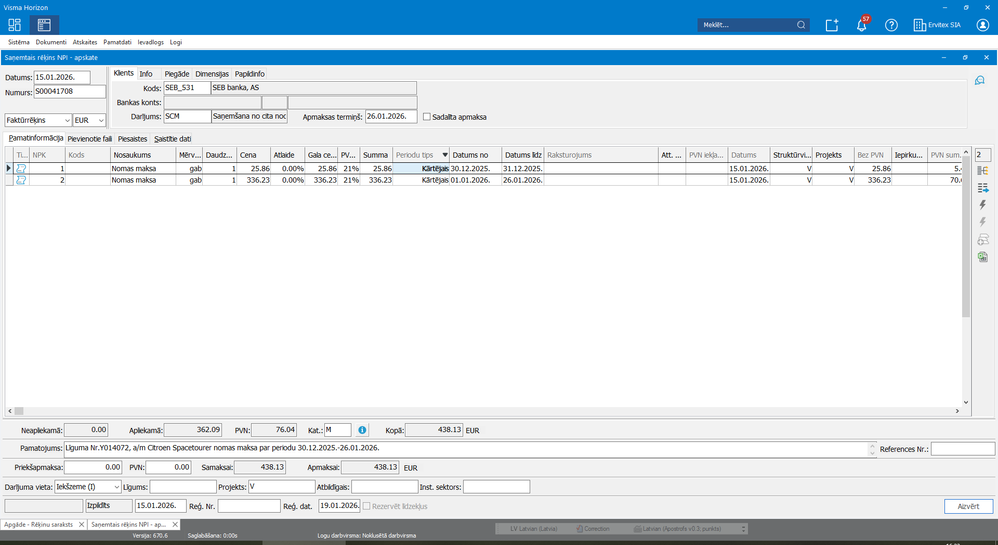Open the user profile icon
Image resolution: width=998 pixels, height=545 pixels.
tap(983, 25)
